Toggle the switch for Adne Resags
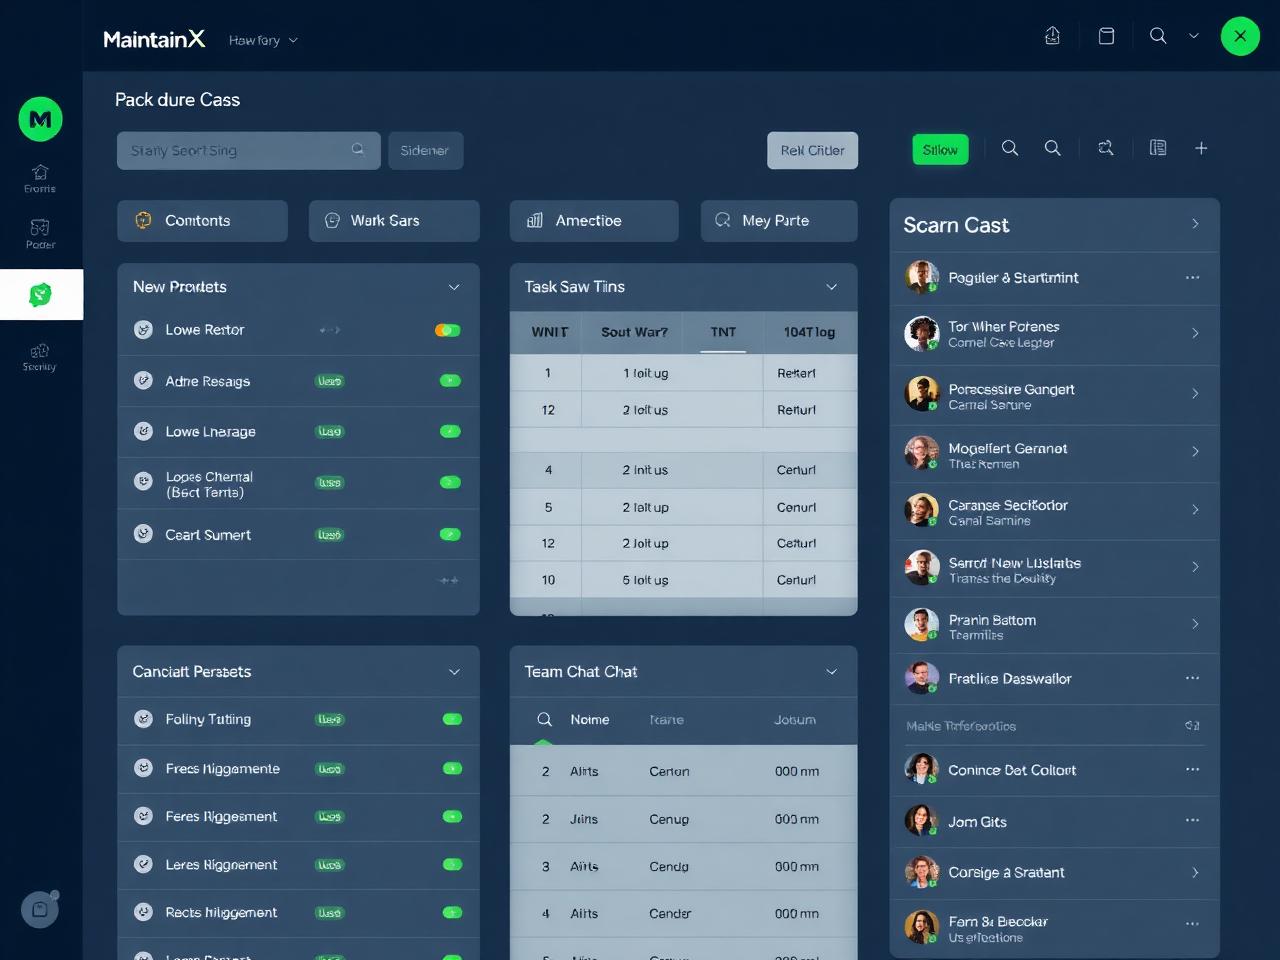This screenshot has width=1280, height=960. pyautogui.click(x=450, y=380)
